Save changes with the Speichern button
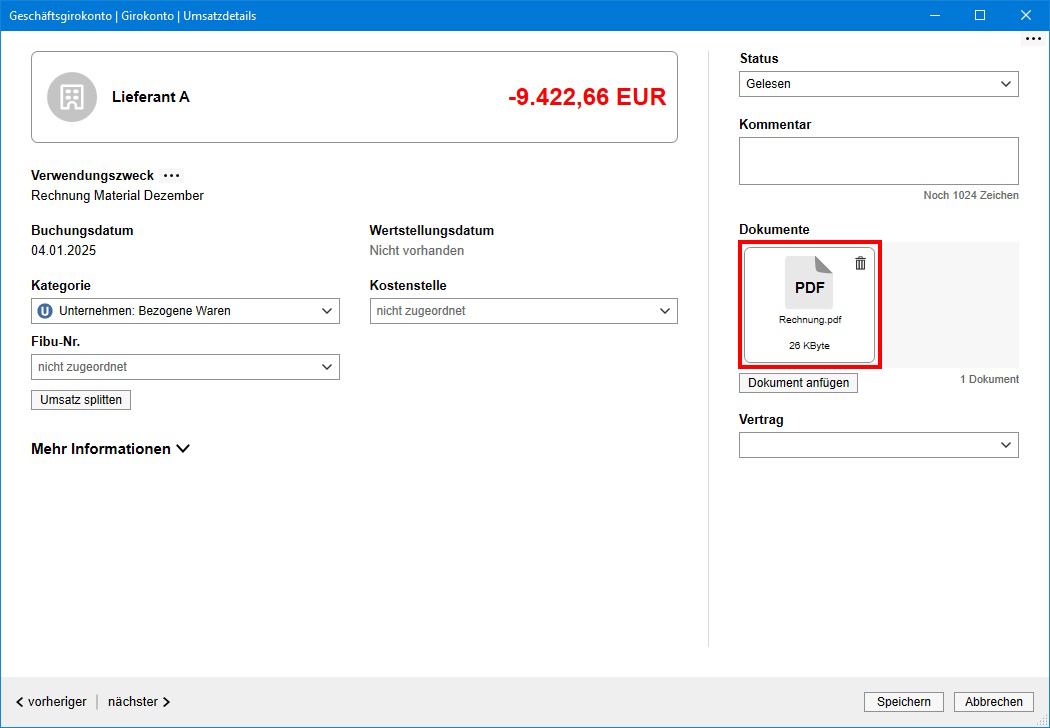This screenshot has height=728, width=1050. click(903, 702)
